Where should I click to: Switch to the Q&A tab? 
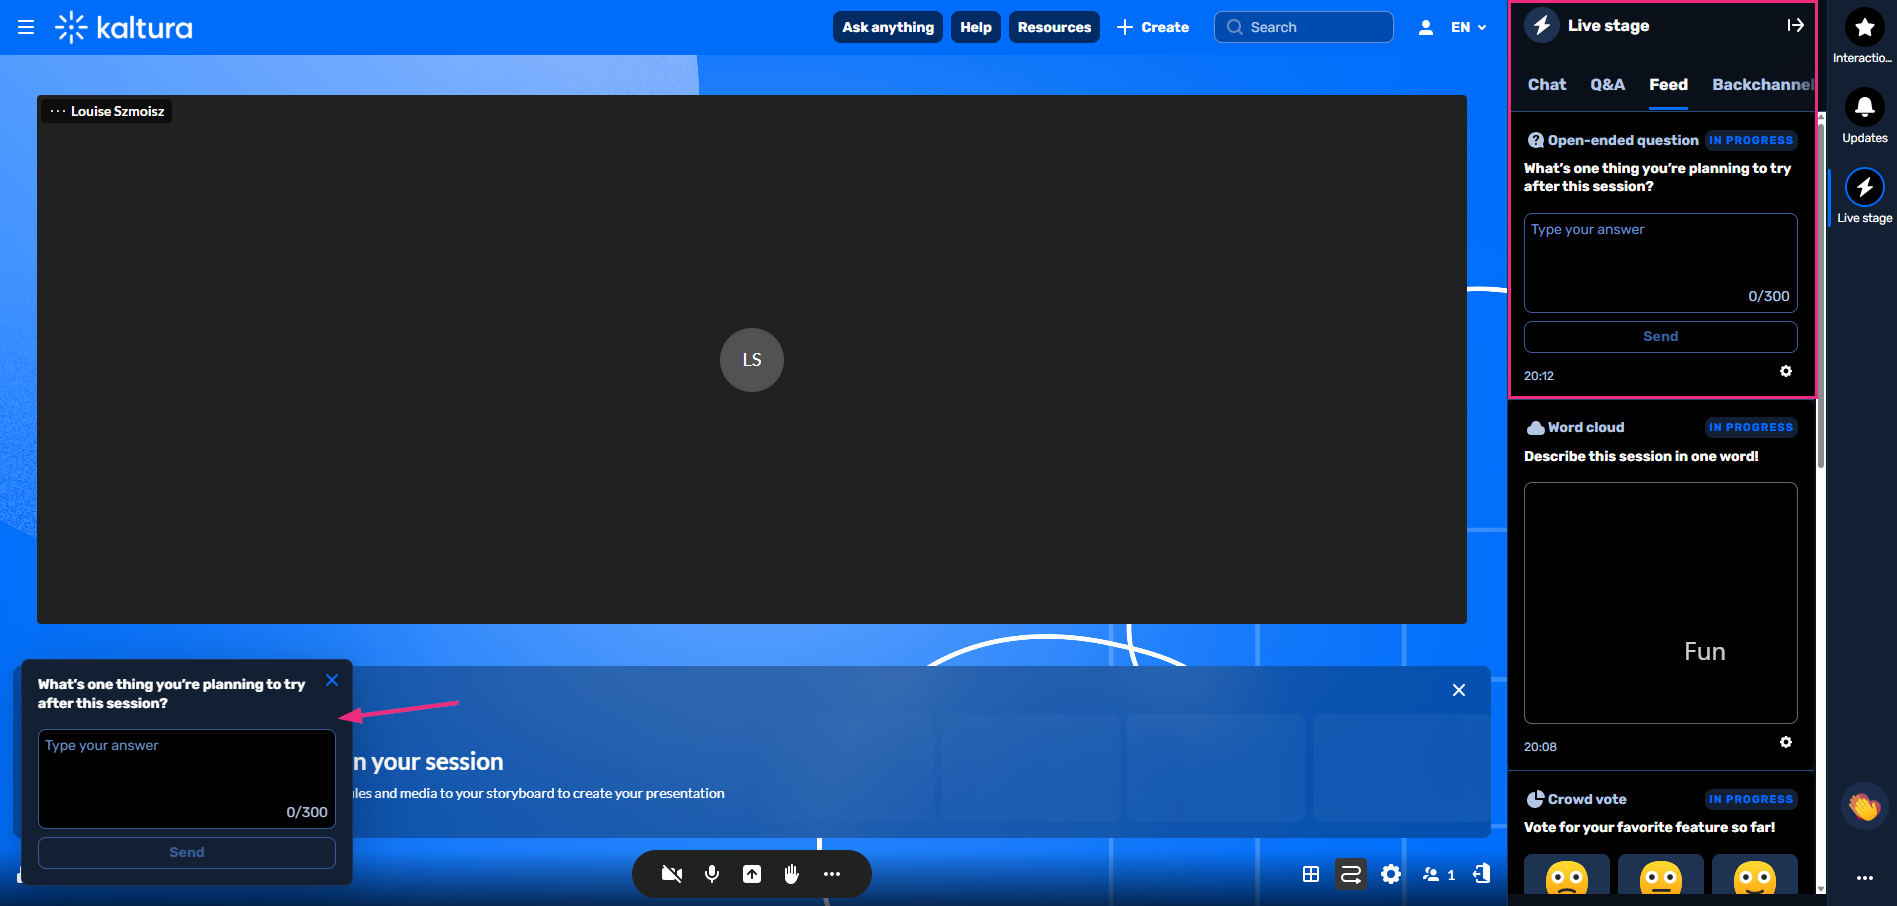coord(1607,85)
